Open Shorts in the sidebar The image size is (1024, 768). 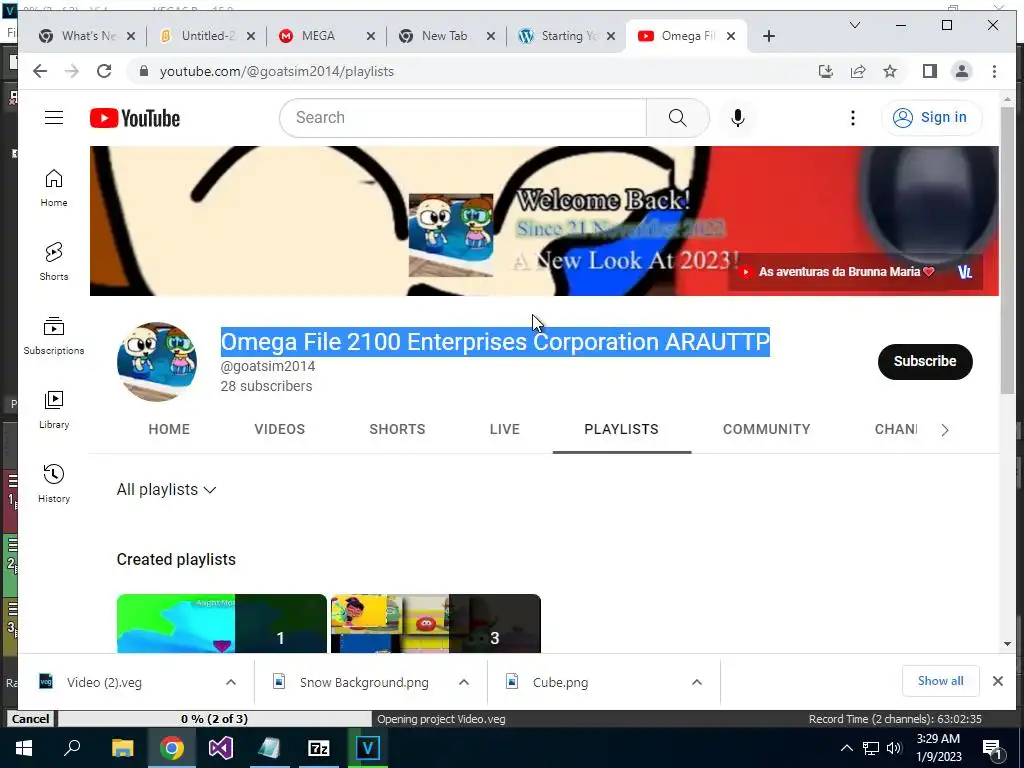[x=54, y=262]
